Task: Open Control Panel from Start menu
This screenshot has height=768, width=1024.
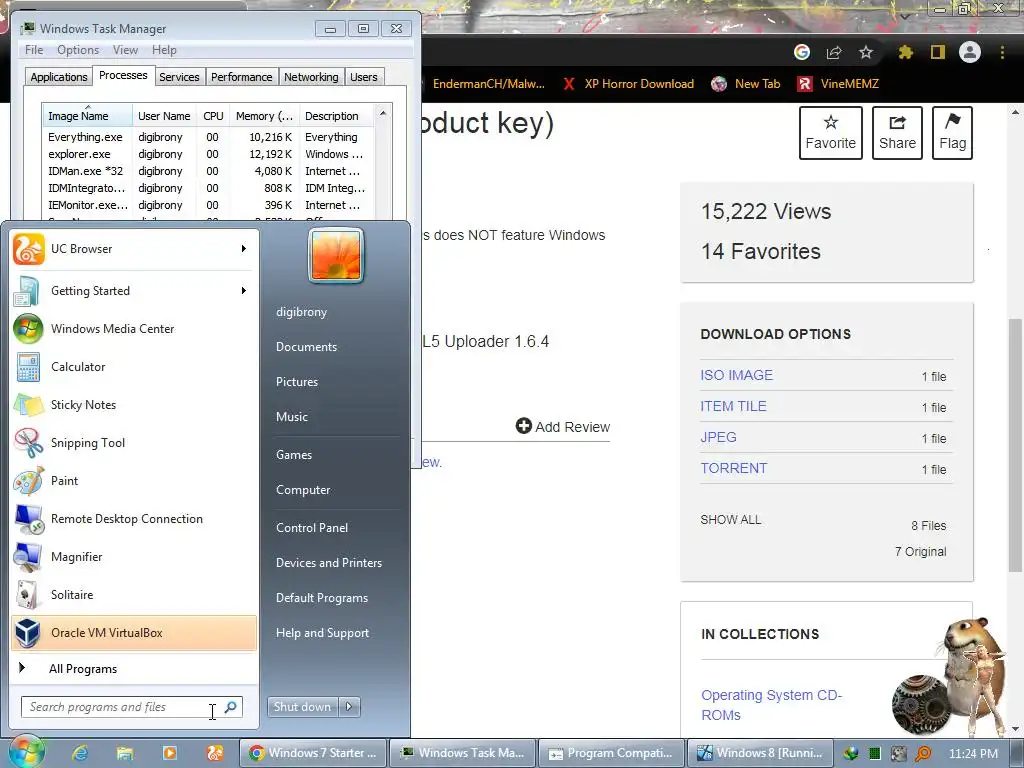Action: [312, 528]
